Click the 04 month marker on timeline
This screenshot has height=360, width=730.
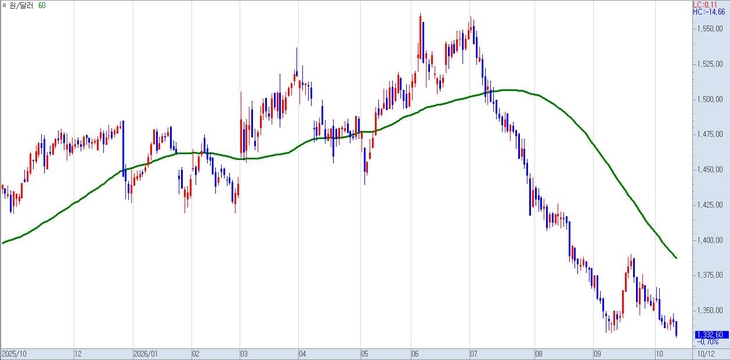pyautogui.click(x=303, y=353)
